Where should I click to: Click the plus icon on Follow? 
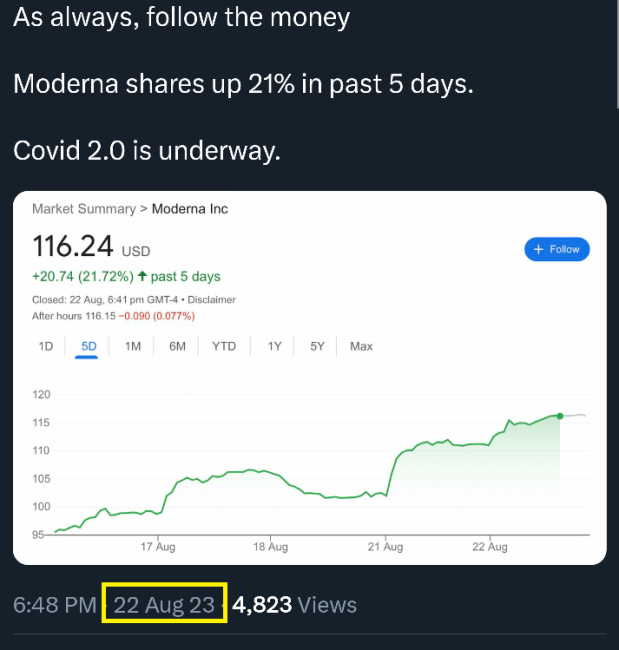coord(539,249)
